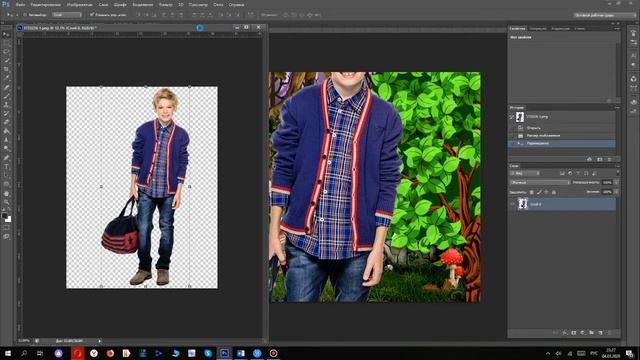Set history brush source on snapshot
This screenshot has height=360, width=640.
tap(512, 117)
